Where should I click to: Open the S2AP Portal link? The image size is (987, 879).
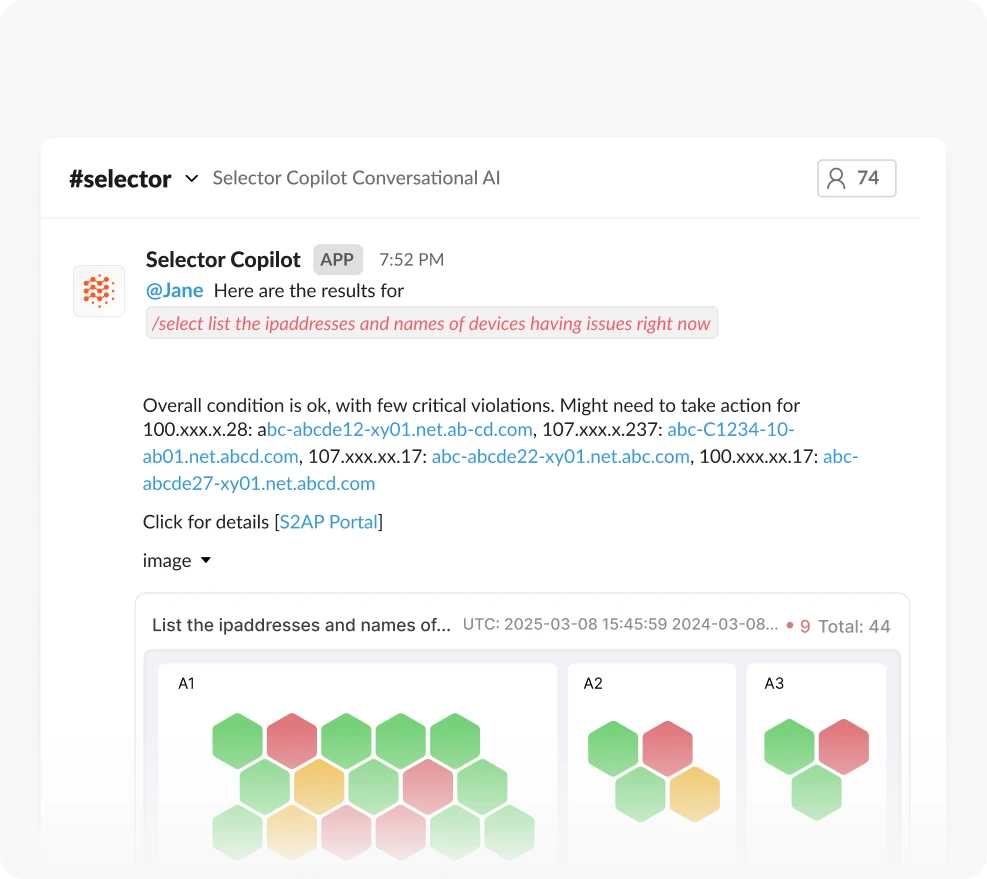(x=328, y=521)
